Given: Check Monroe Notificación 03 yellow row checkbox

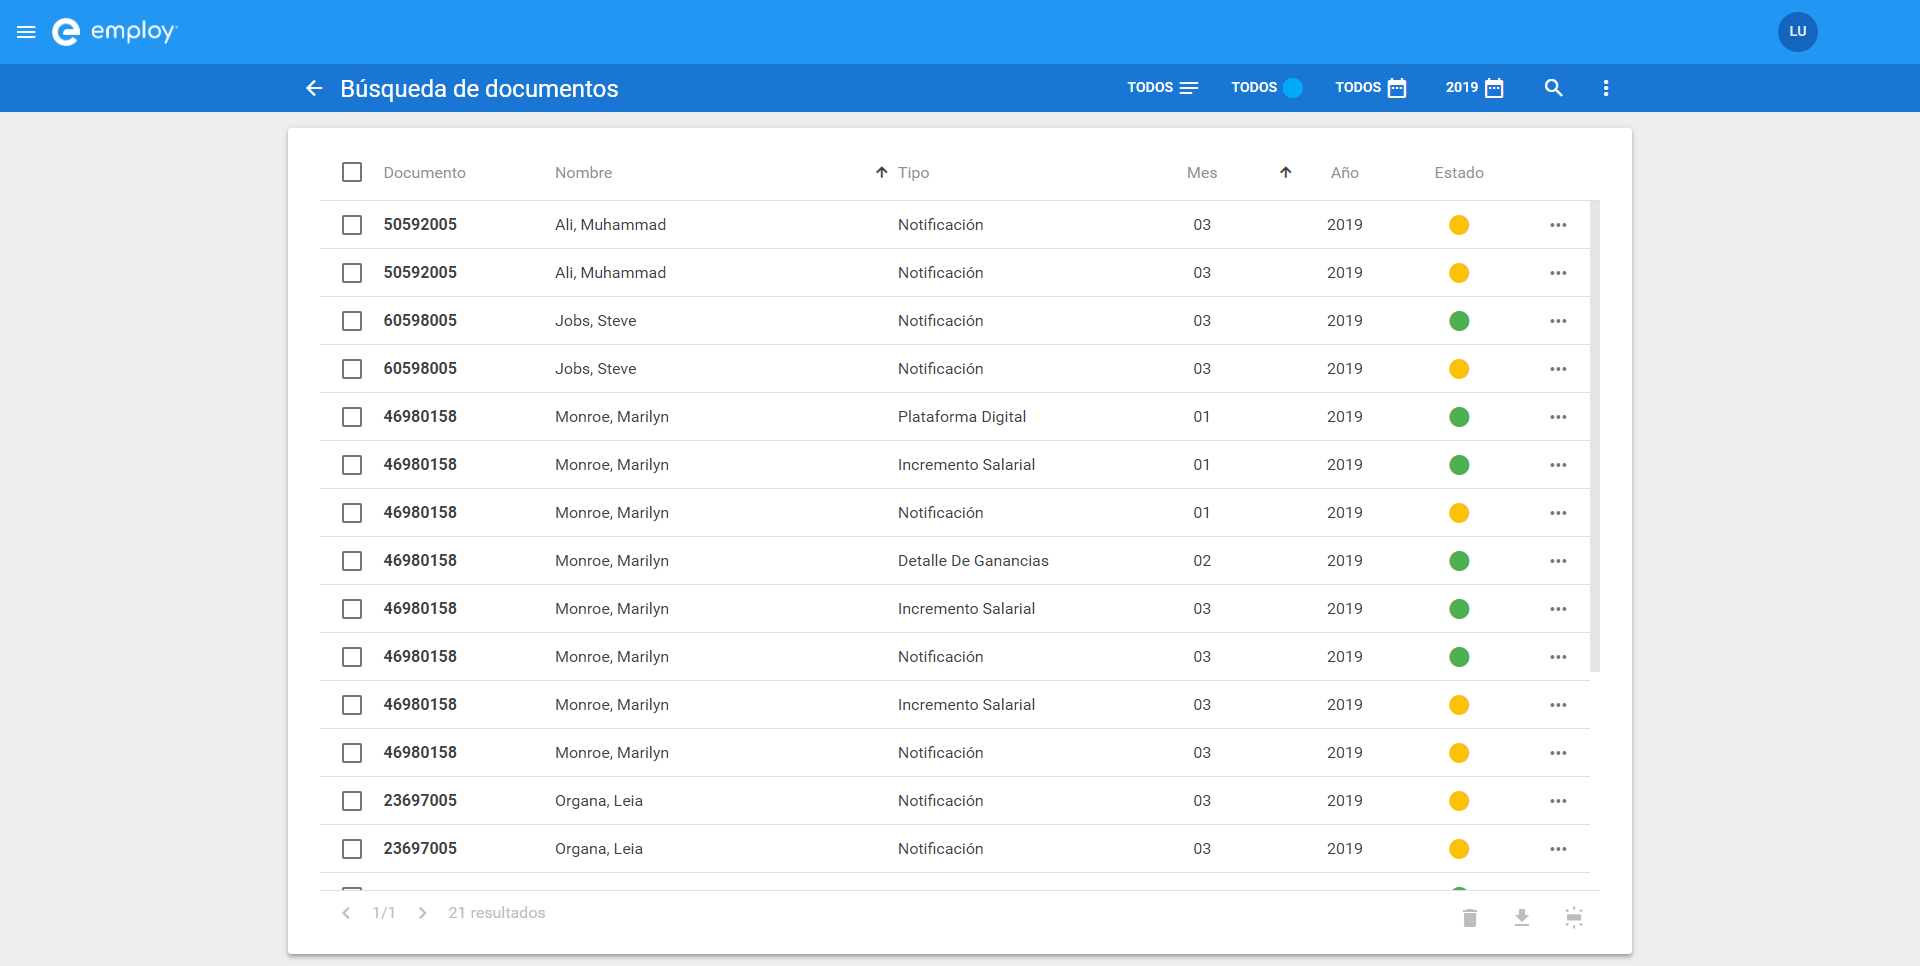Looking at the screenshot, I should (x=352, y=753).
